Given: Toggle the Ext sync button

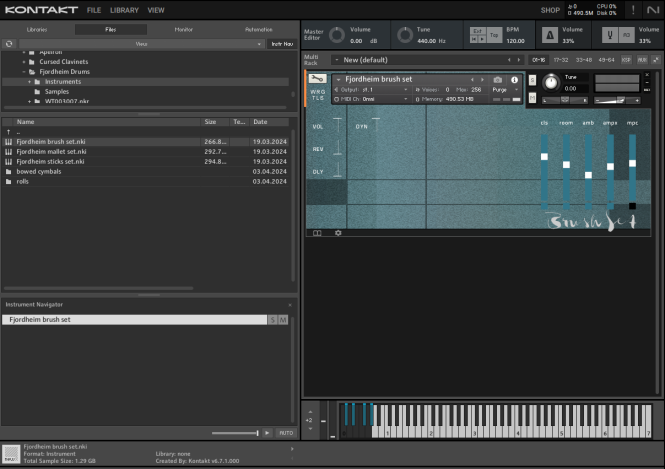Looking at the screenshot, I should [478, 31].
